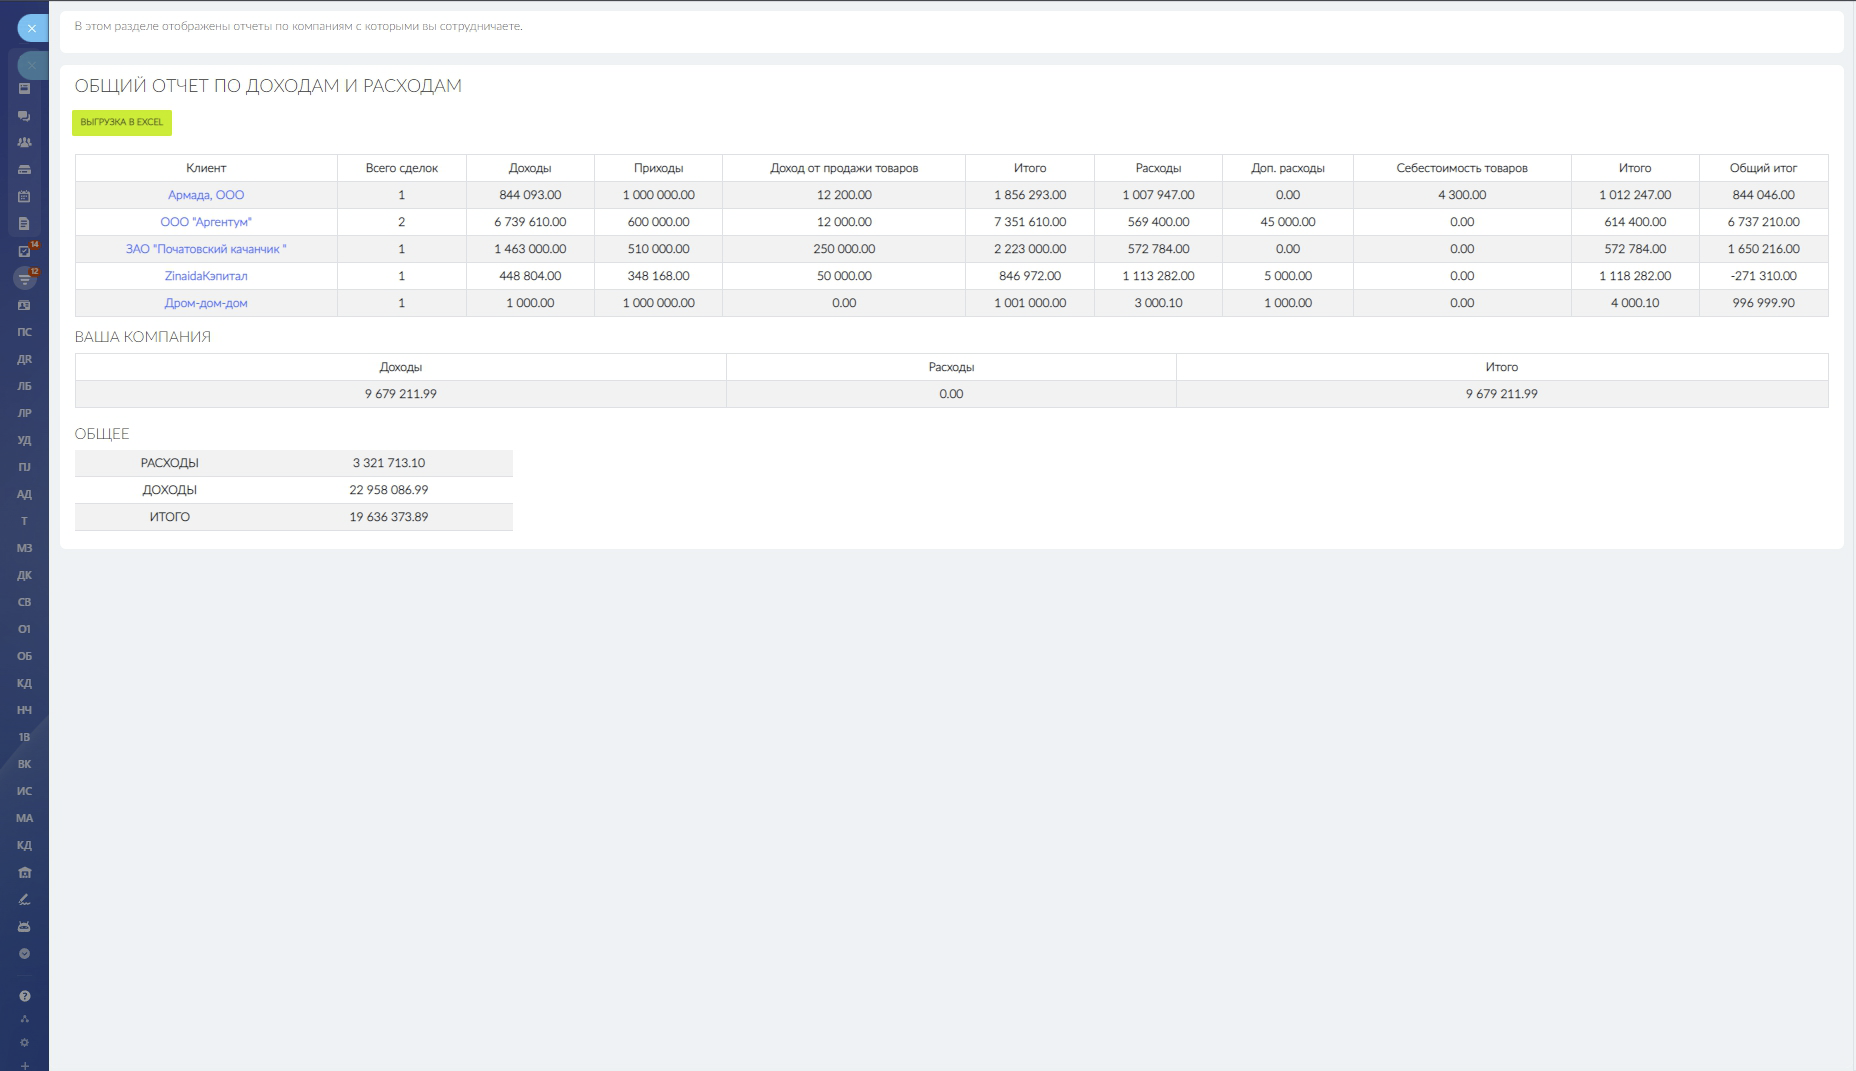Open the chat messages icon in sidebar
1856x1071 pixels.
pos(24,116)
